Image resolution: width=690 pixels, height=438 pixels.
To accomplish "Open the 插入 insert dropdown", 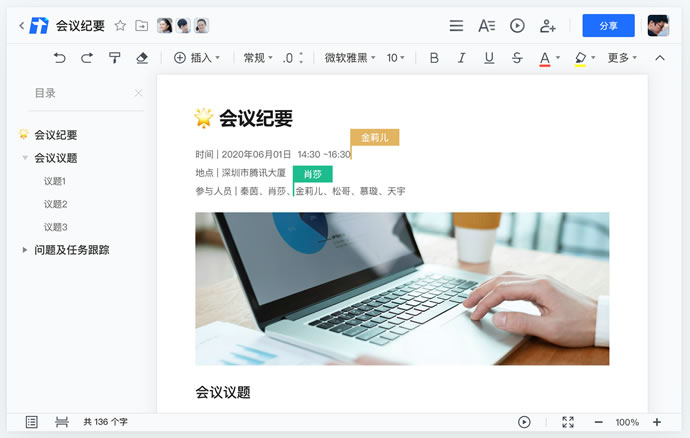I will point(197,58).
